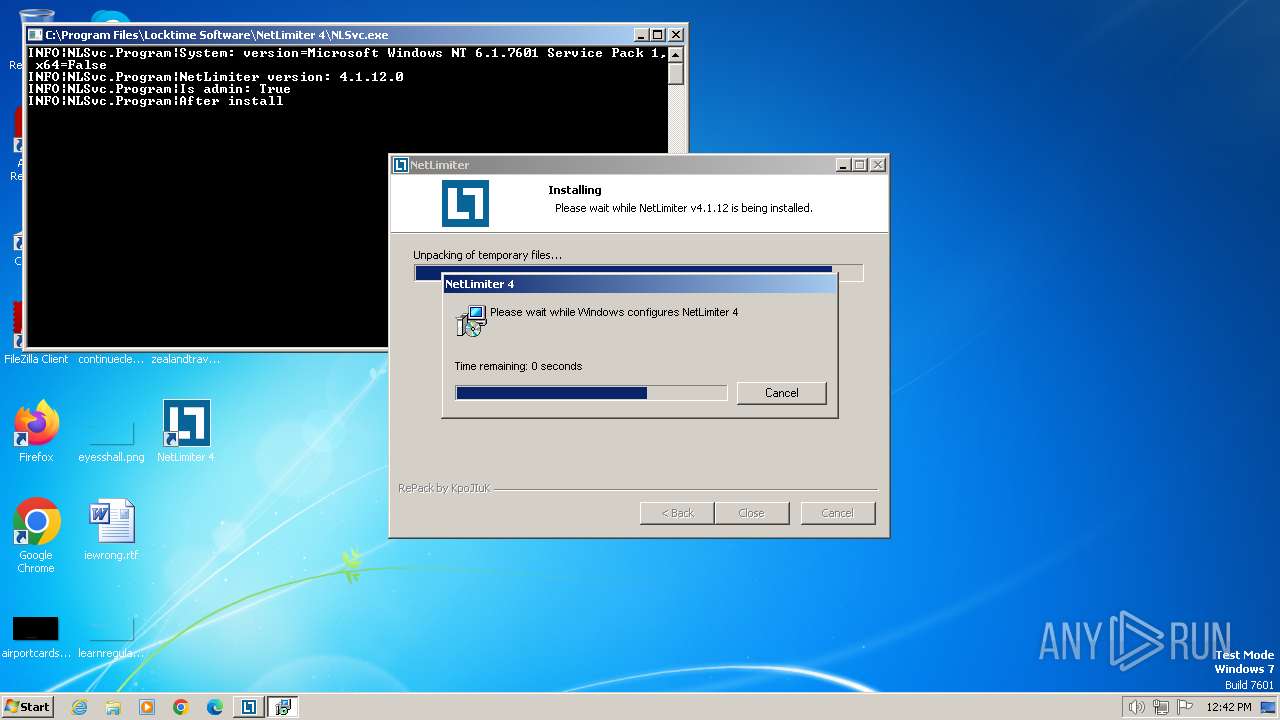Click the 'After install' console line
Screen dimensions: 1280x720
coord(155,101)
